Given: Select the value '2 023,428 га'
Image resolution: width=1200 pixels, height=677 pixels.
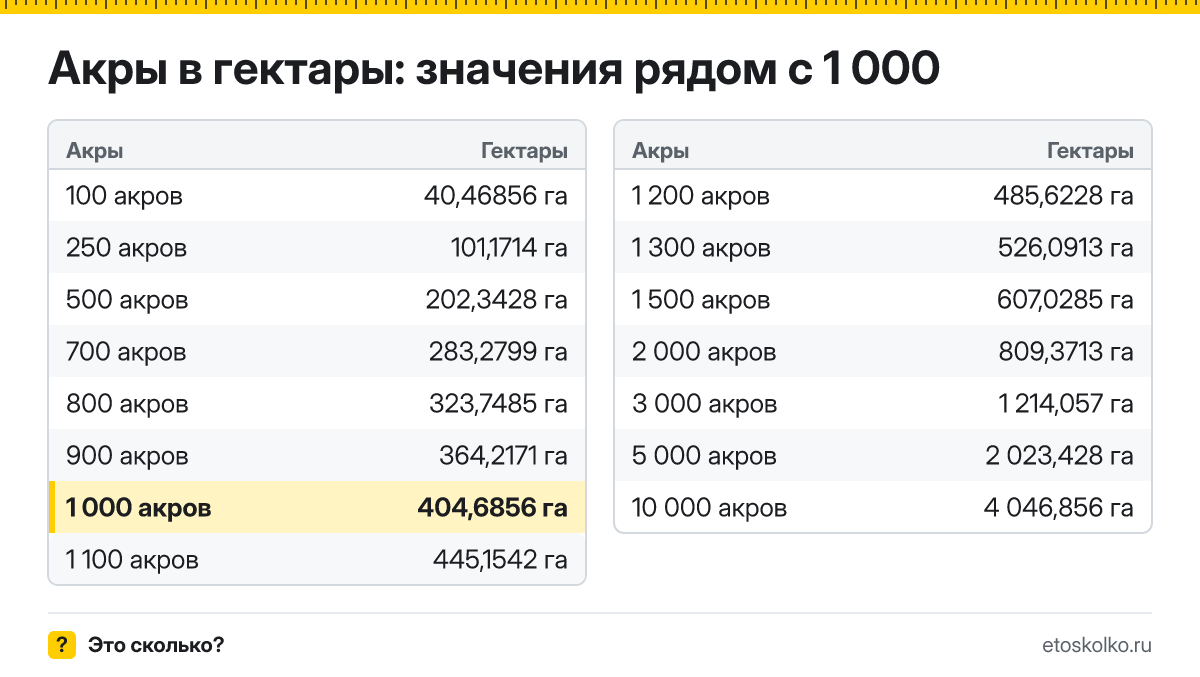Looking at the screenshot, I should pyautogui.click(x=1060, y=456).
